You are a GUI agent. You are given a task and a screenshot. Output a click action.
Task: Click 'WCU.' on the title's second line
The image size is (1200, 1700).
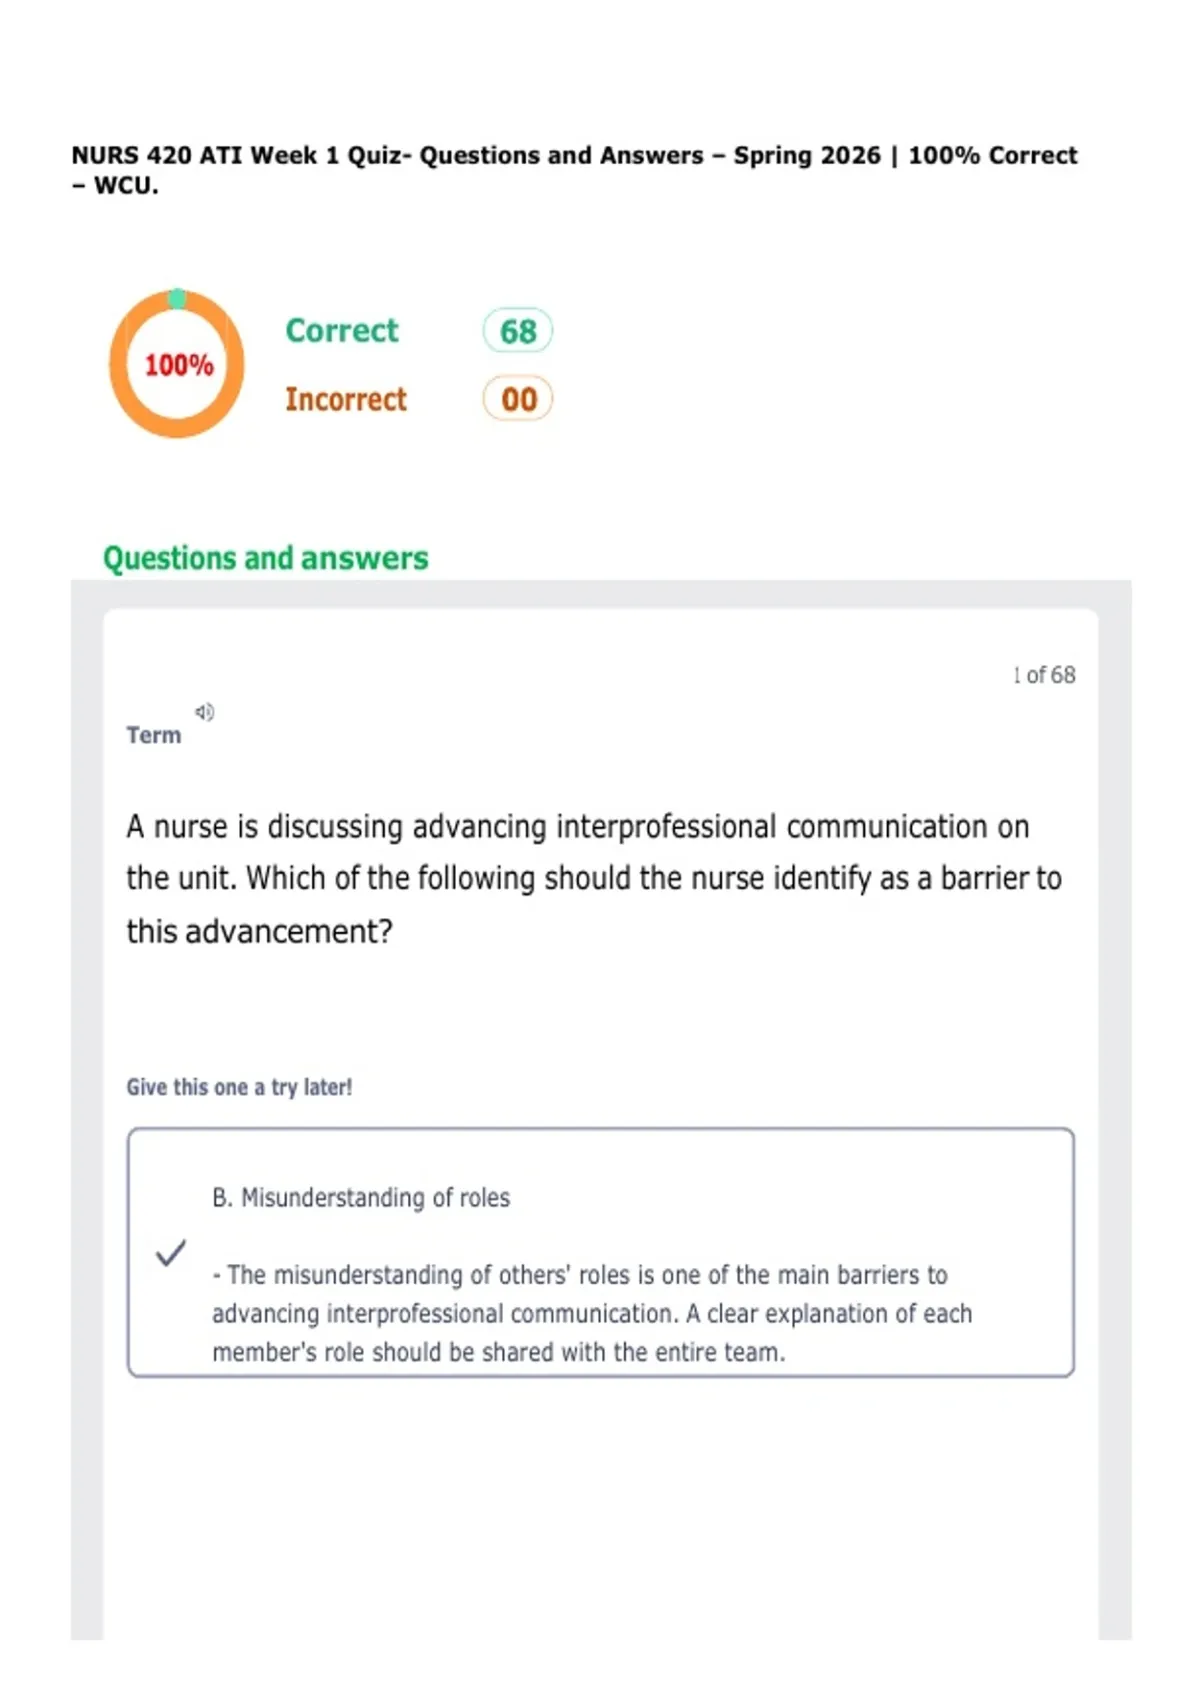coord(126,186)
